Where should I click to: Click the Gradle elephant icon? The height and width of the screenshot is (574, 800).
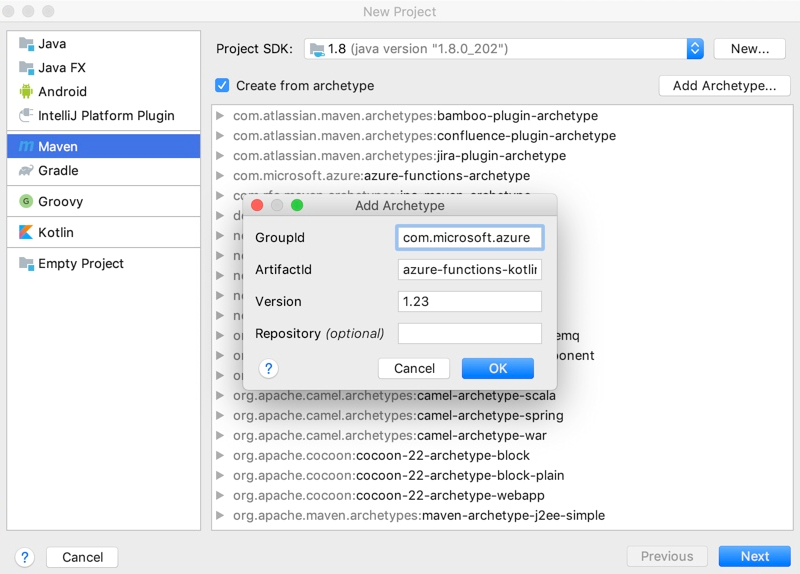(x=26, y=170)
